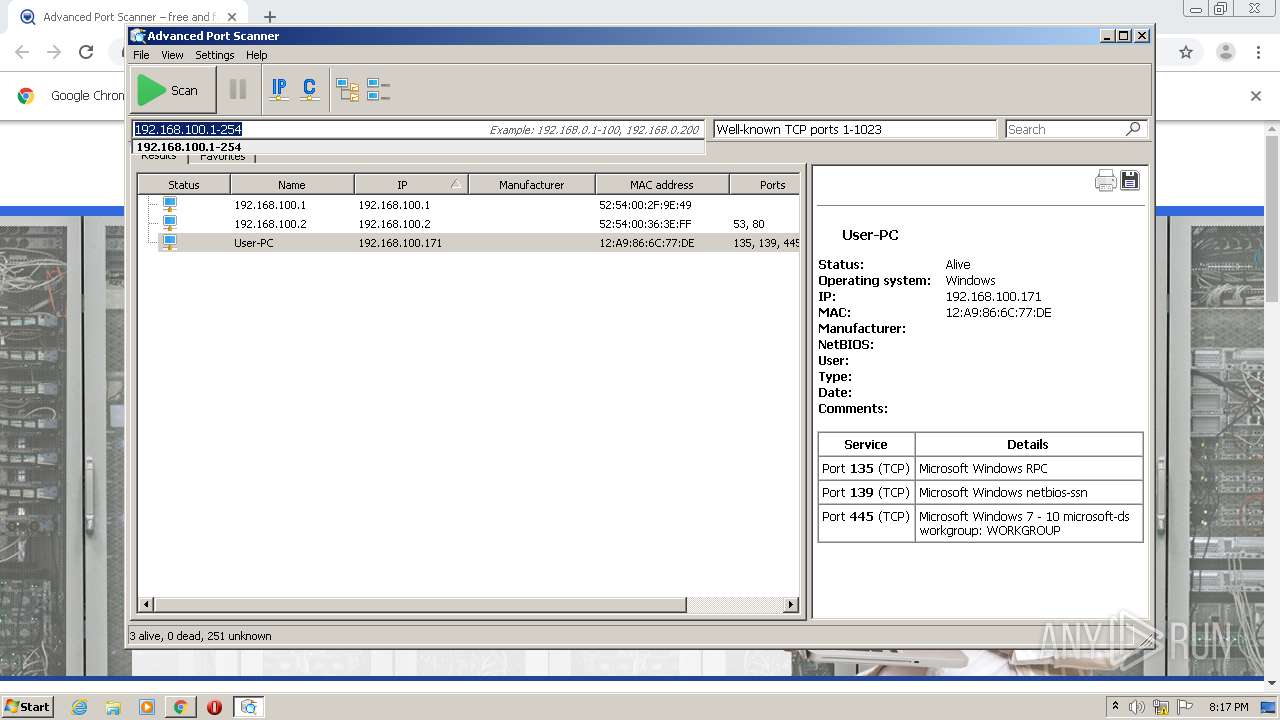Click left arrow of horizontal scrollbar

point(146,605)
